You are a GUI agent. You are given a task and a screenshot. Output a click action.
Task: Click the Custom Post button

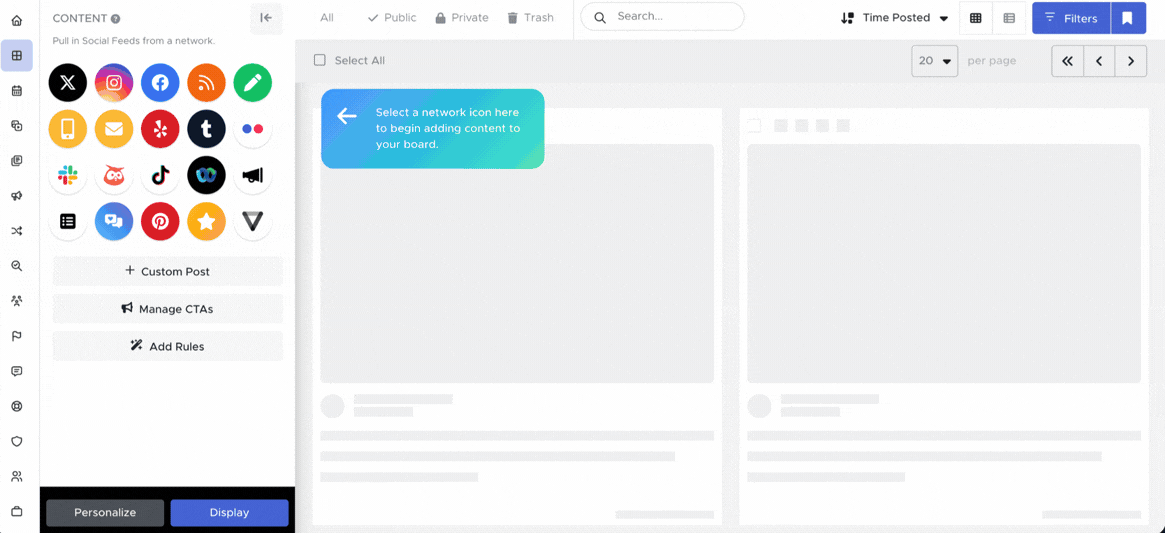[x=168, y=271]
